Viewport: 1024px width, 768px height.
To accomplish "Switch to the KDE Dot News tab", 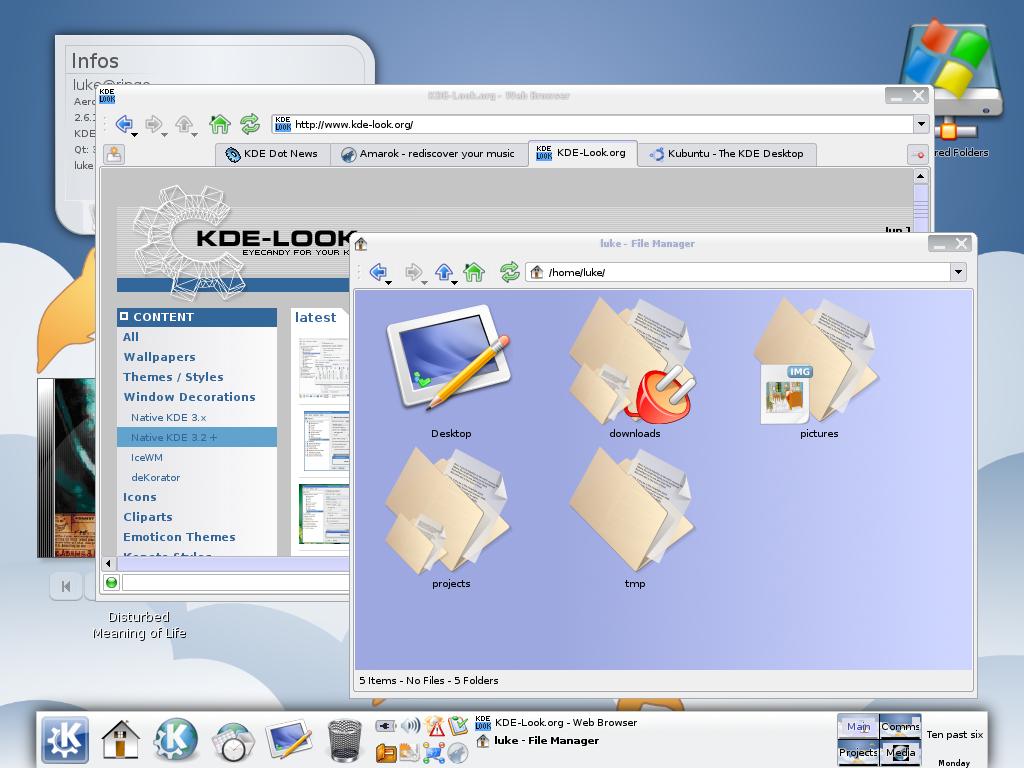I will click(272, 154).
